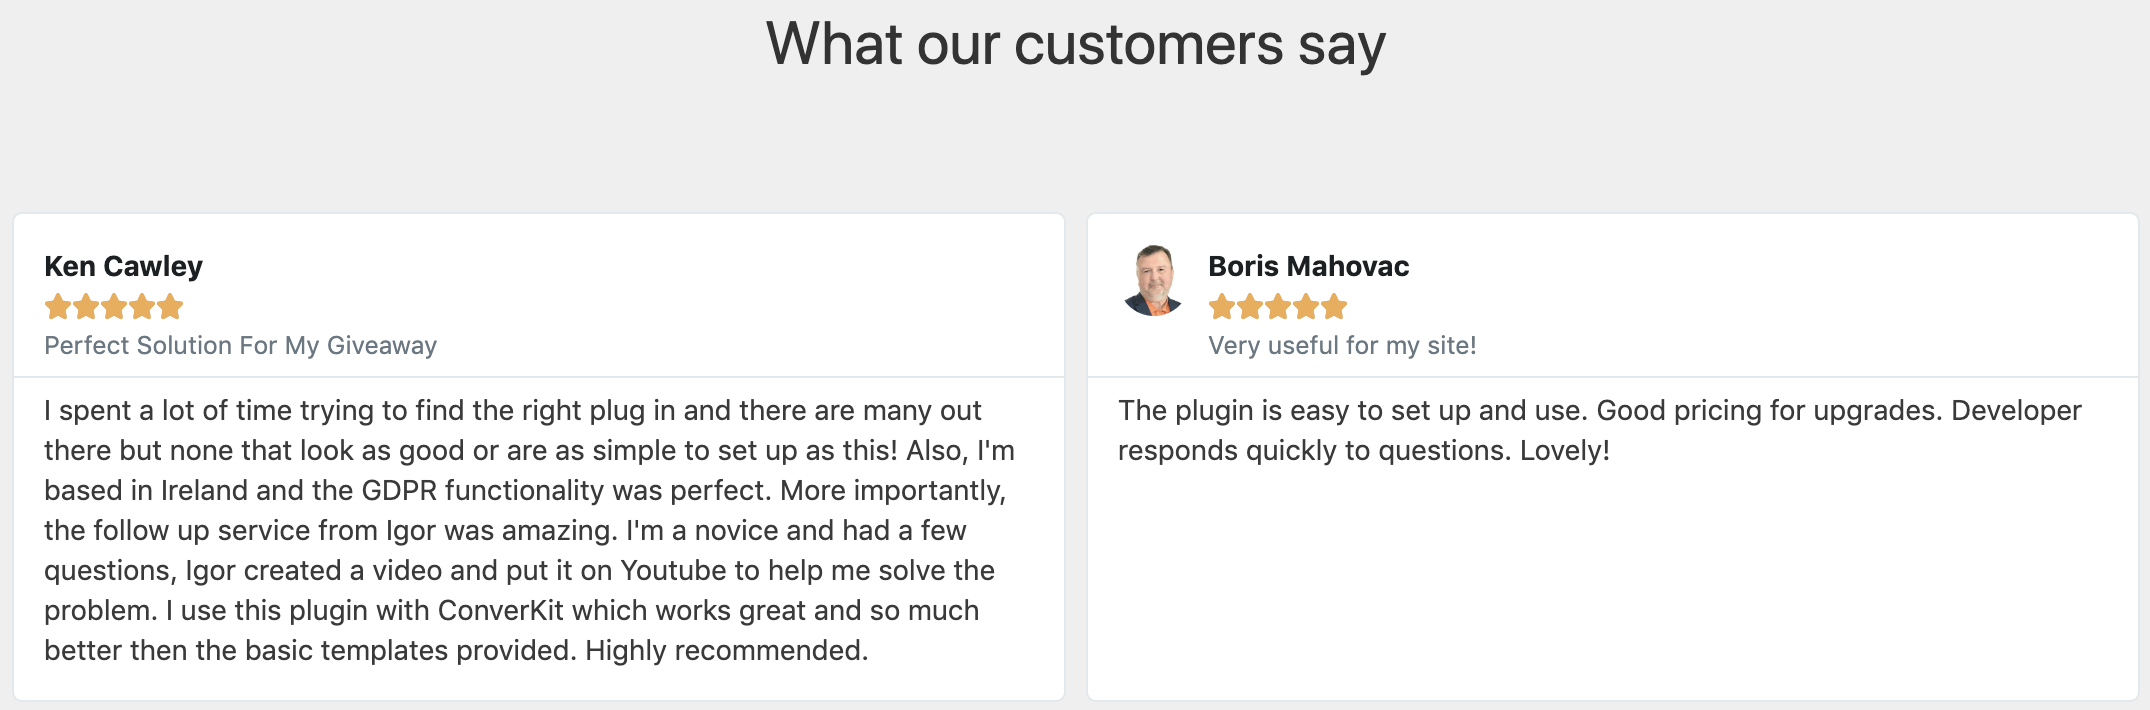2150x710 pixels.
Task: Click the third star in Boris Mahovac's rating
Action: tap(1278, 306)
